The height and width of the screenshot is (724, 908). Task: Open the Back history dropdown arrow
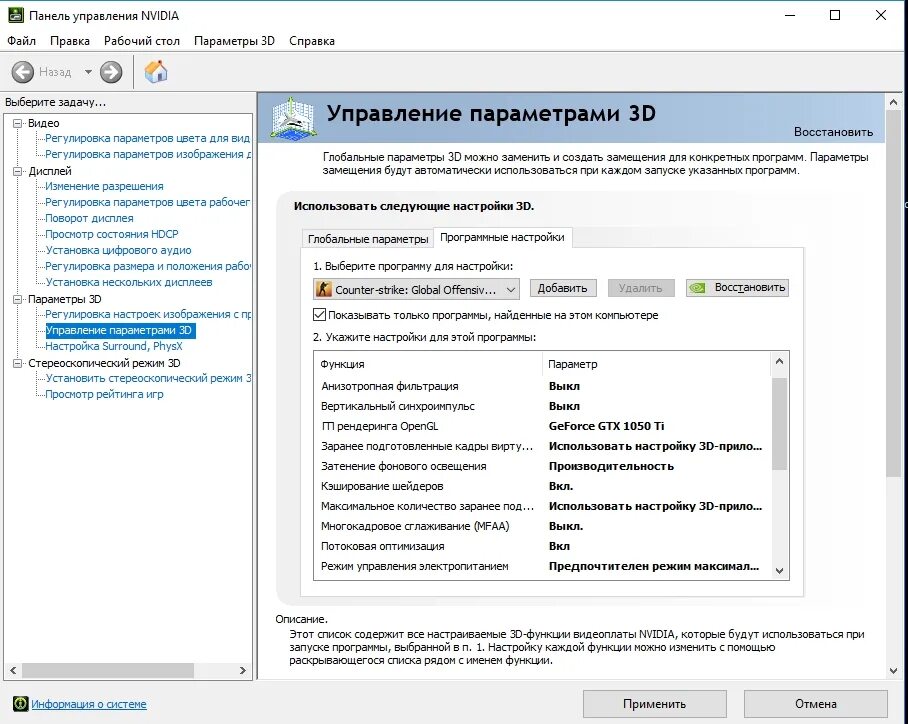tap(88, 72)
